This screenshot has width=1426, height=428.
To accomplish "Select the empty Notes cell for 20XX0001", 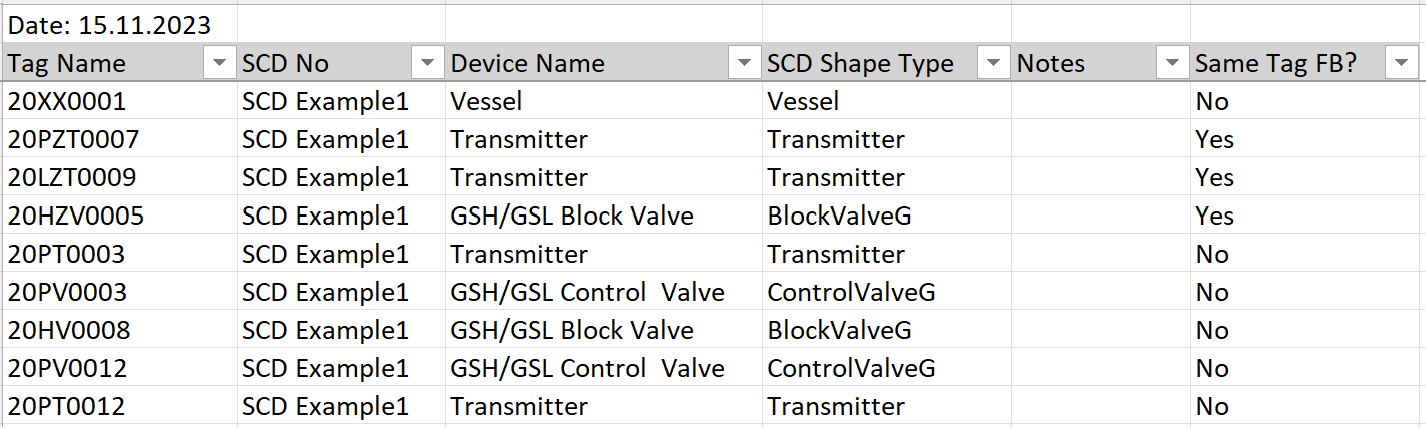I will click(x=1101, y=101).
